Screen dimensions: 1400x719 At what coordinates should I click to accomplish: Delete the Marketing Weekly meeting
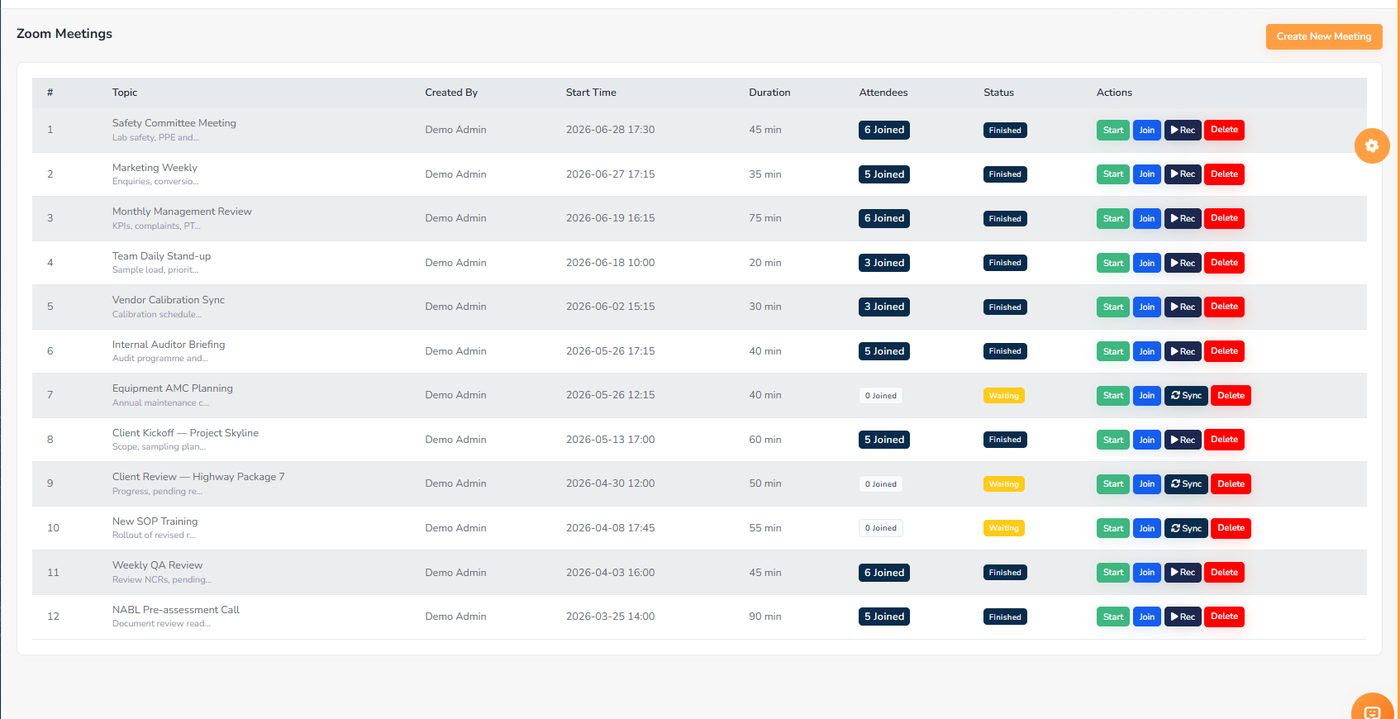tap(1224, 174)
